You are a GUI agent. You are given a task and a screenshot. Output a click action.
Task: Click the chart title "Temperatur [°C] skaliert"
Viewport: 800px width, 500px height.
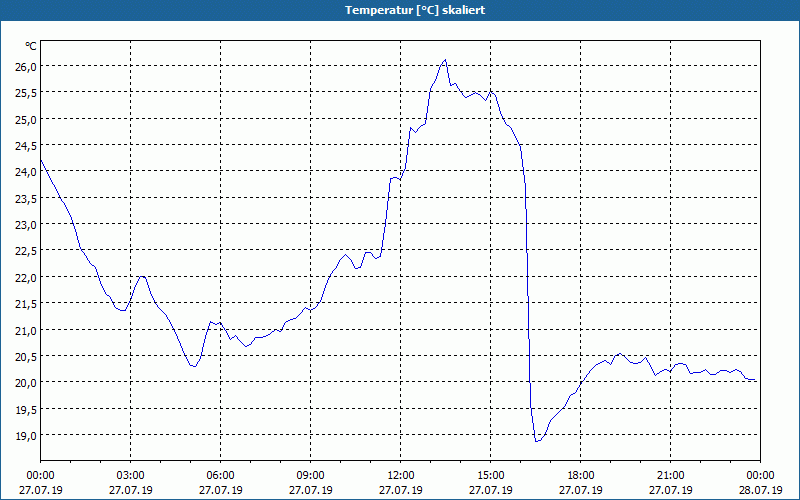[415, 10]
